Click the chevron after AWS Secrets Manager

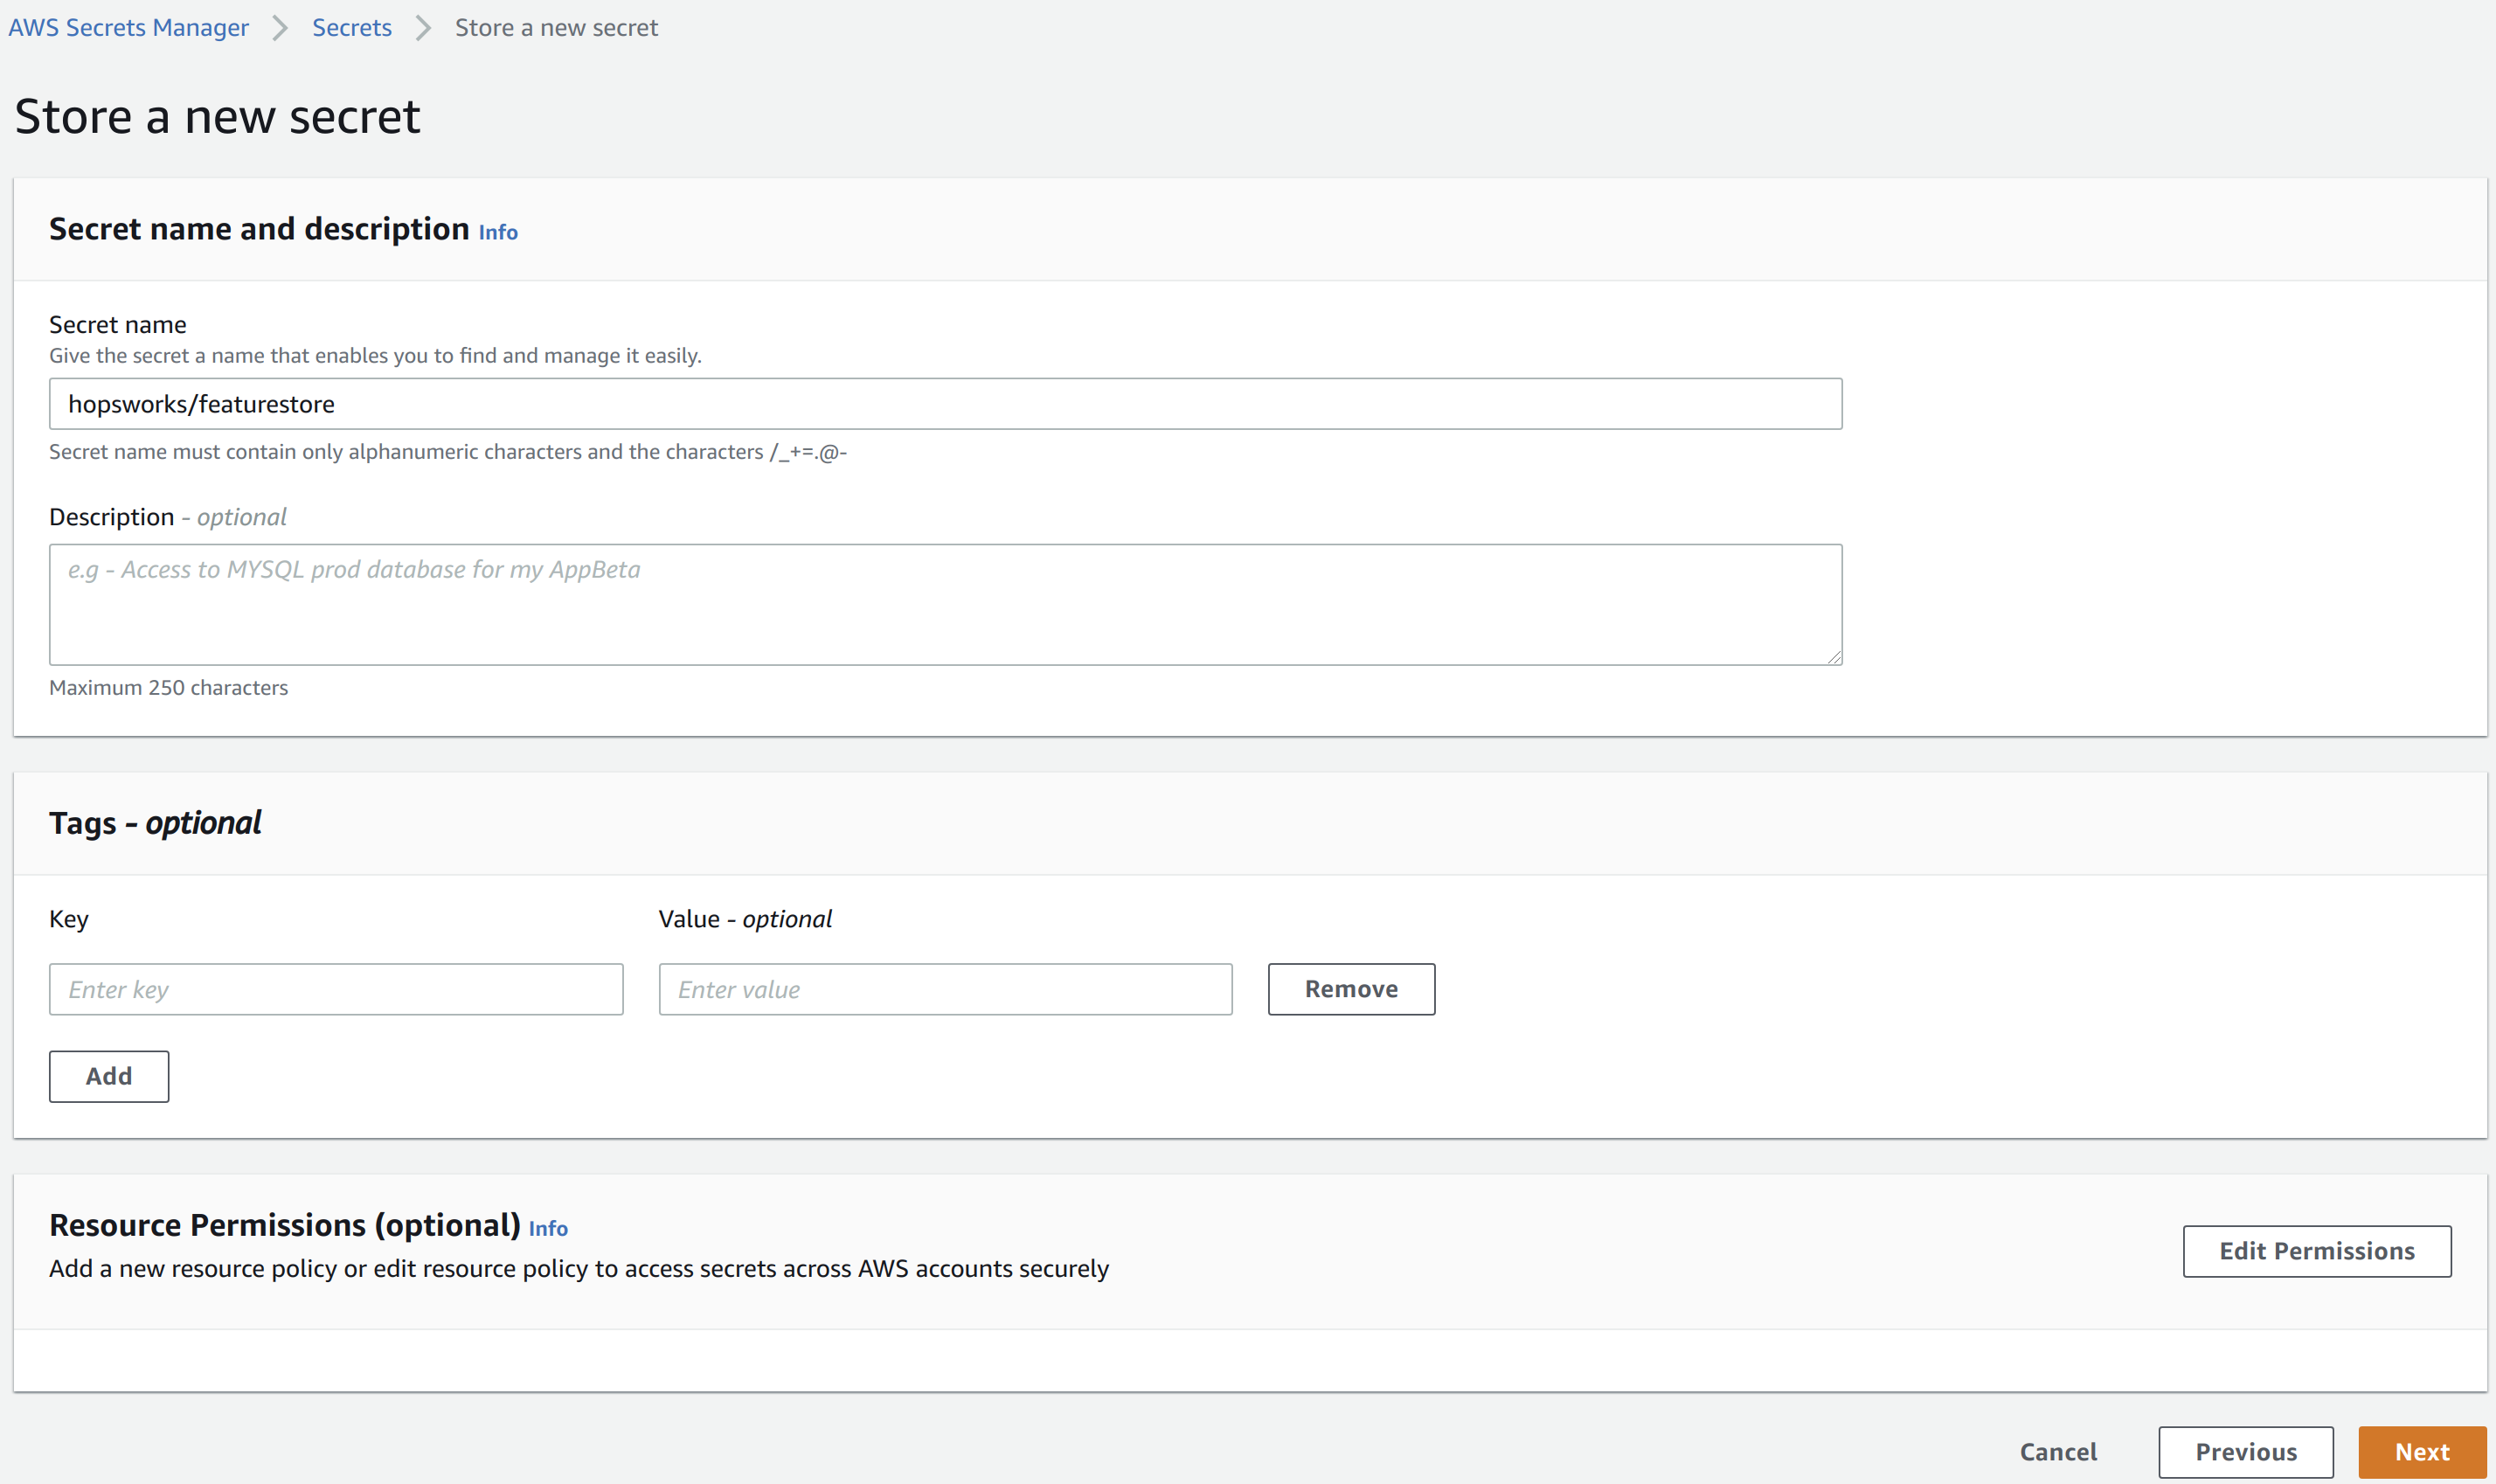(280, 27)
